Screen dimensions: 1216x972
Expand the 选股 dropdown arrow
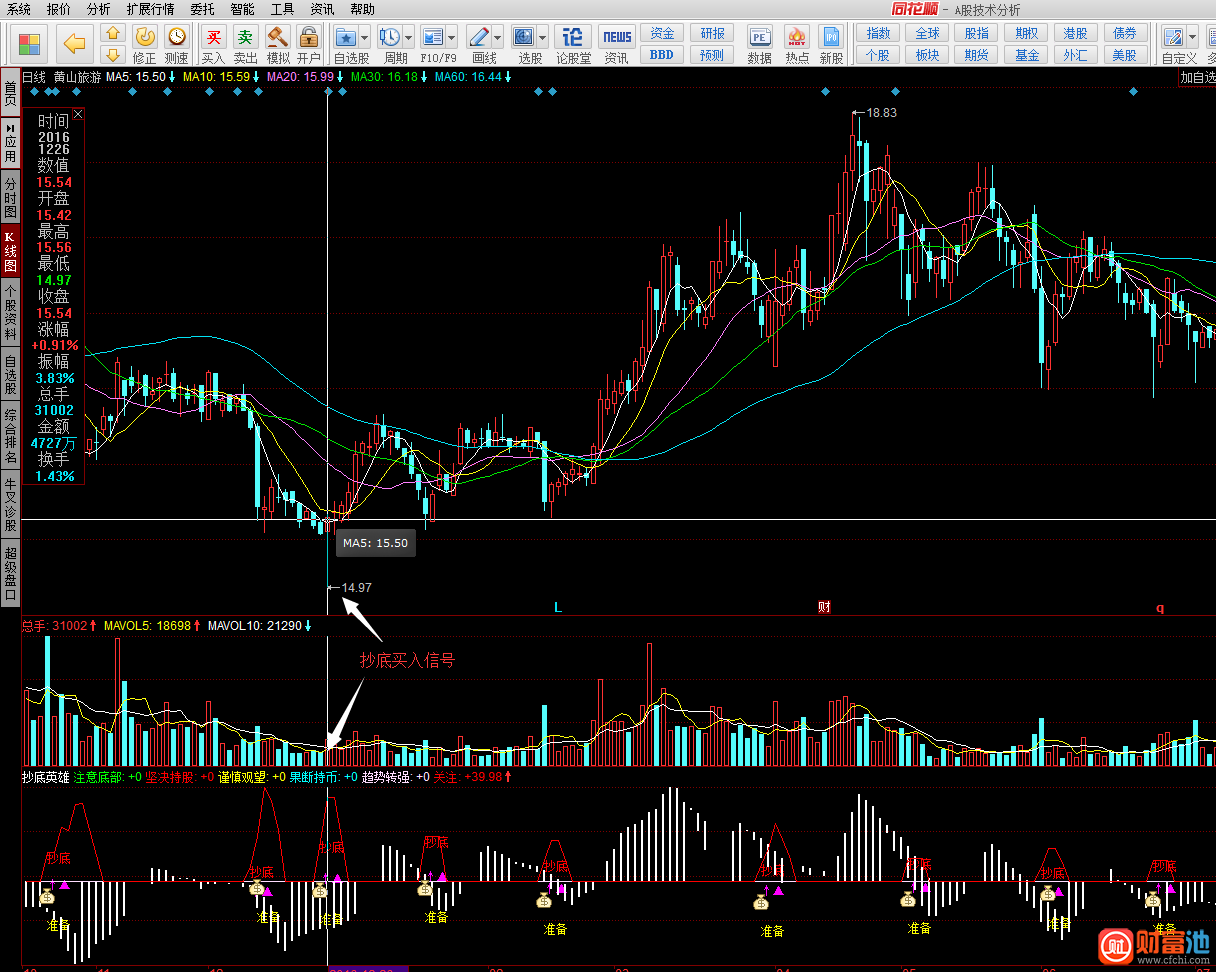542,37
